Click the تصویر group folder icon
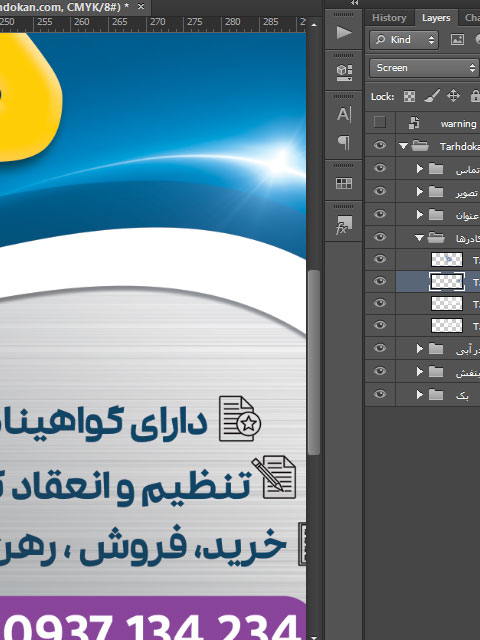The height and width of the screenshot is (640, 480). tap(436, 191)
